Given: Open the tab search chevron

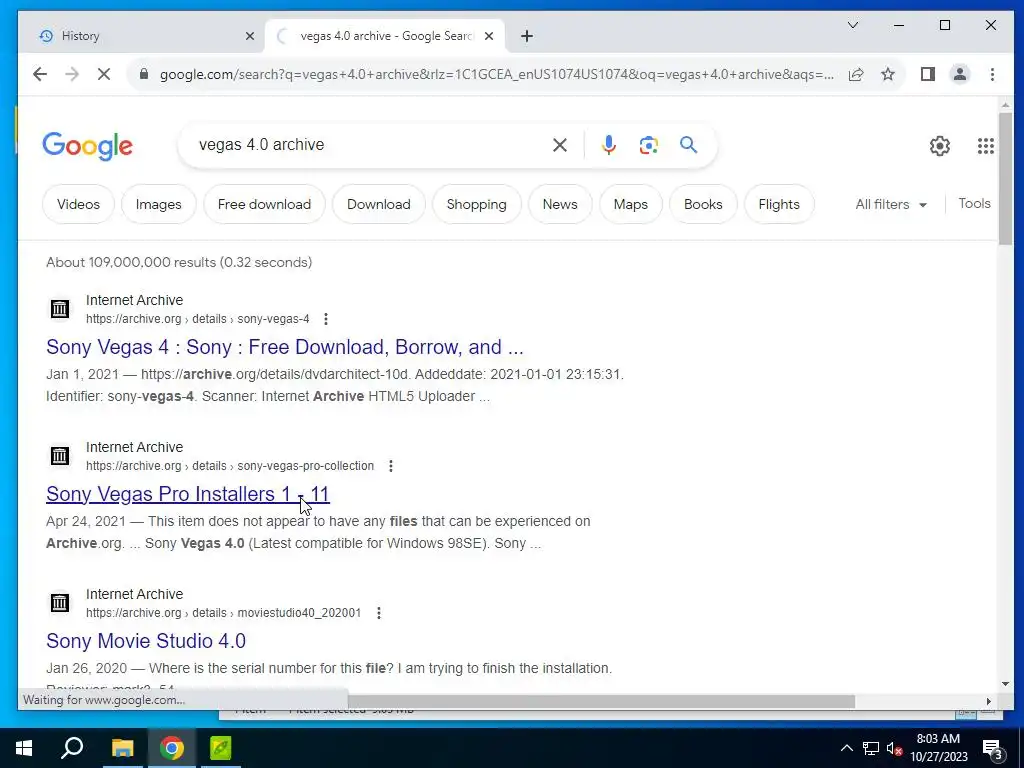Looking at the screenshot, I should [x=853, y=25].
